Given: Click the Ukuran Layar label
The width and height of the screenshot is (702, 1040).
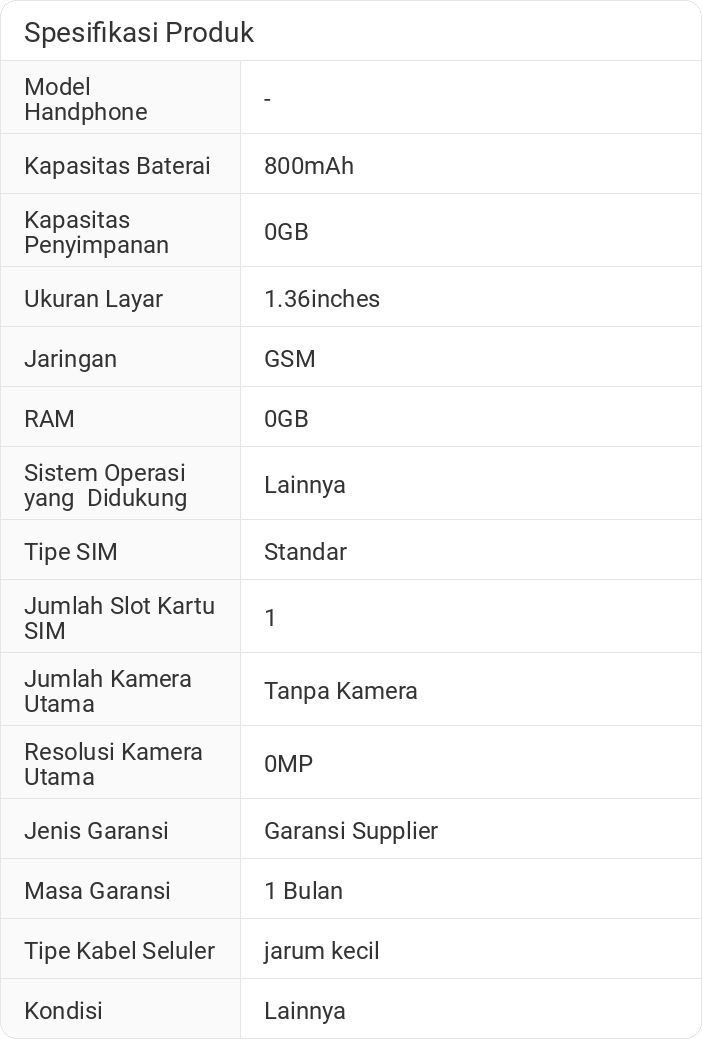Looking at the screenshot, I should click(x=93, y=299).
